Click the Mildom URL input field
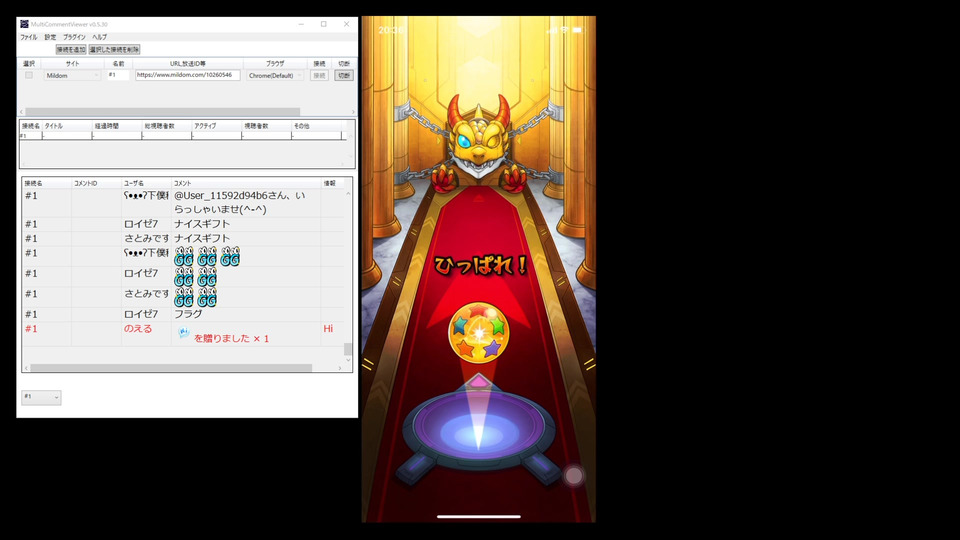Screen dimensions: 960x540 click(x=187, y=75)
